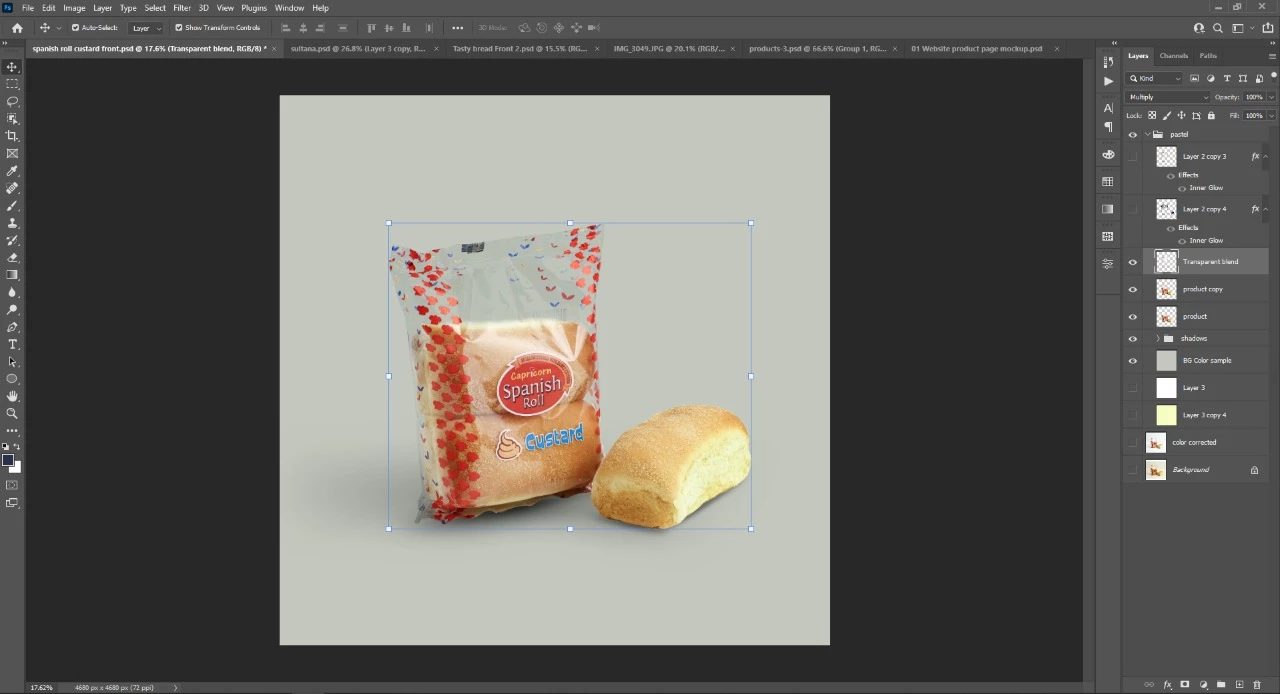Image resolution: width=1280 pixels, height=694 pixels.
Task: Open the Plugins menu
Action: point(254,8)
